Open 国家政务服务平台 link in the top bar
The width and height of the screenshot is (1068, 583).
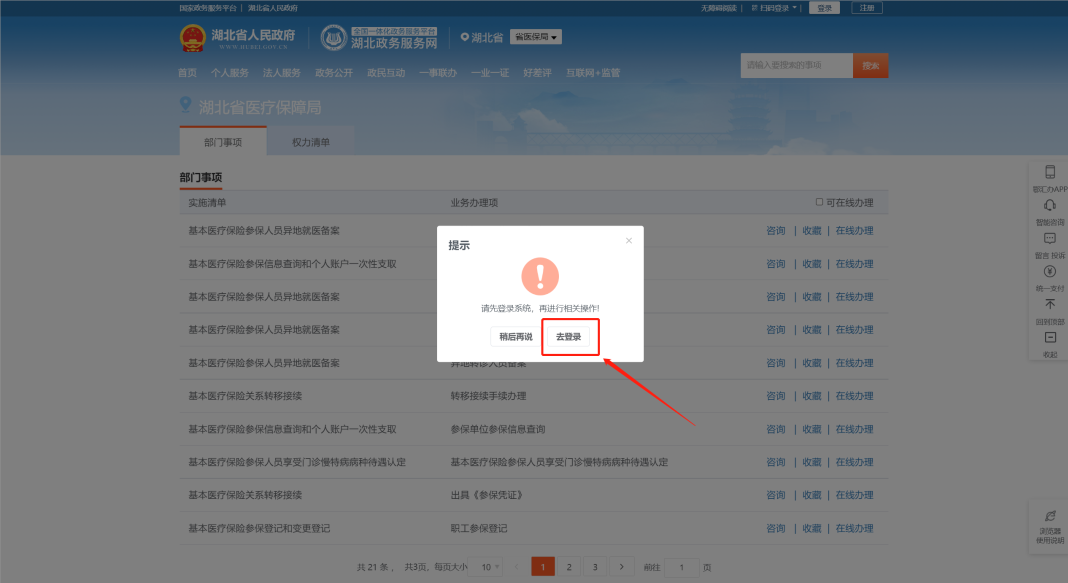(208, 8)
